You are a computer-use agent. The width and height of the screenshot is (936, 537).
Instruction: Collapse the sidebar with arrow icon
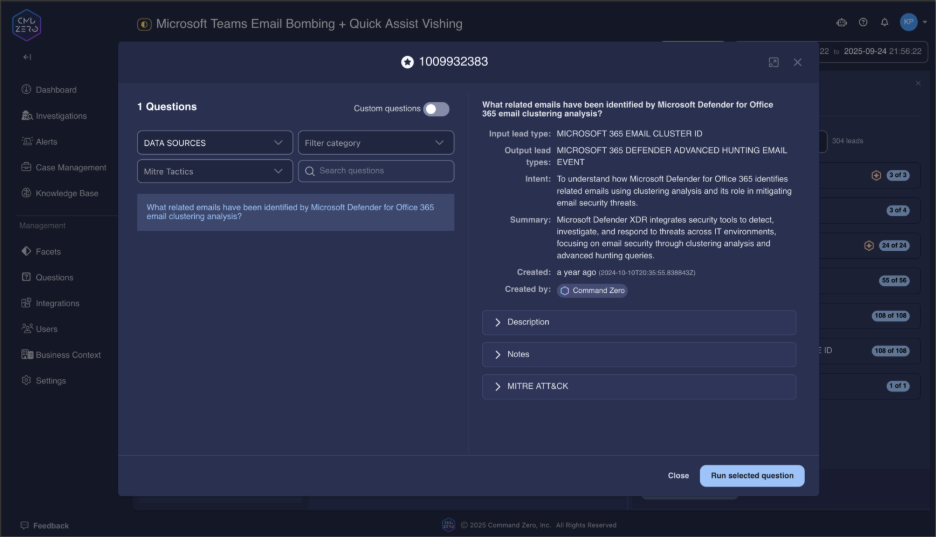point(27,57)
